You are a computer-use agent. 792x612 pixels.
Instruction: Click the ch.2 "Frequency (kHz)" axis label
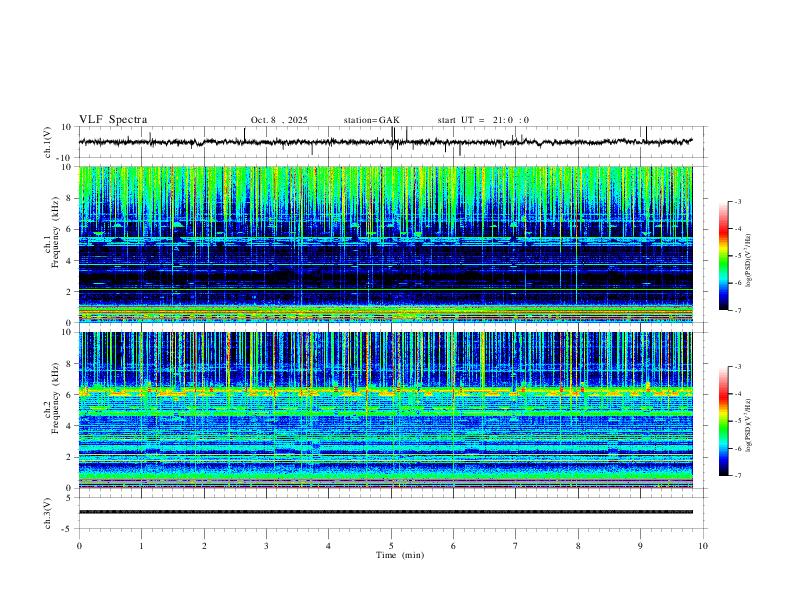coord(56,398)
